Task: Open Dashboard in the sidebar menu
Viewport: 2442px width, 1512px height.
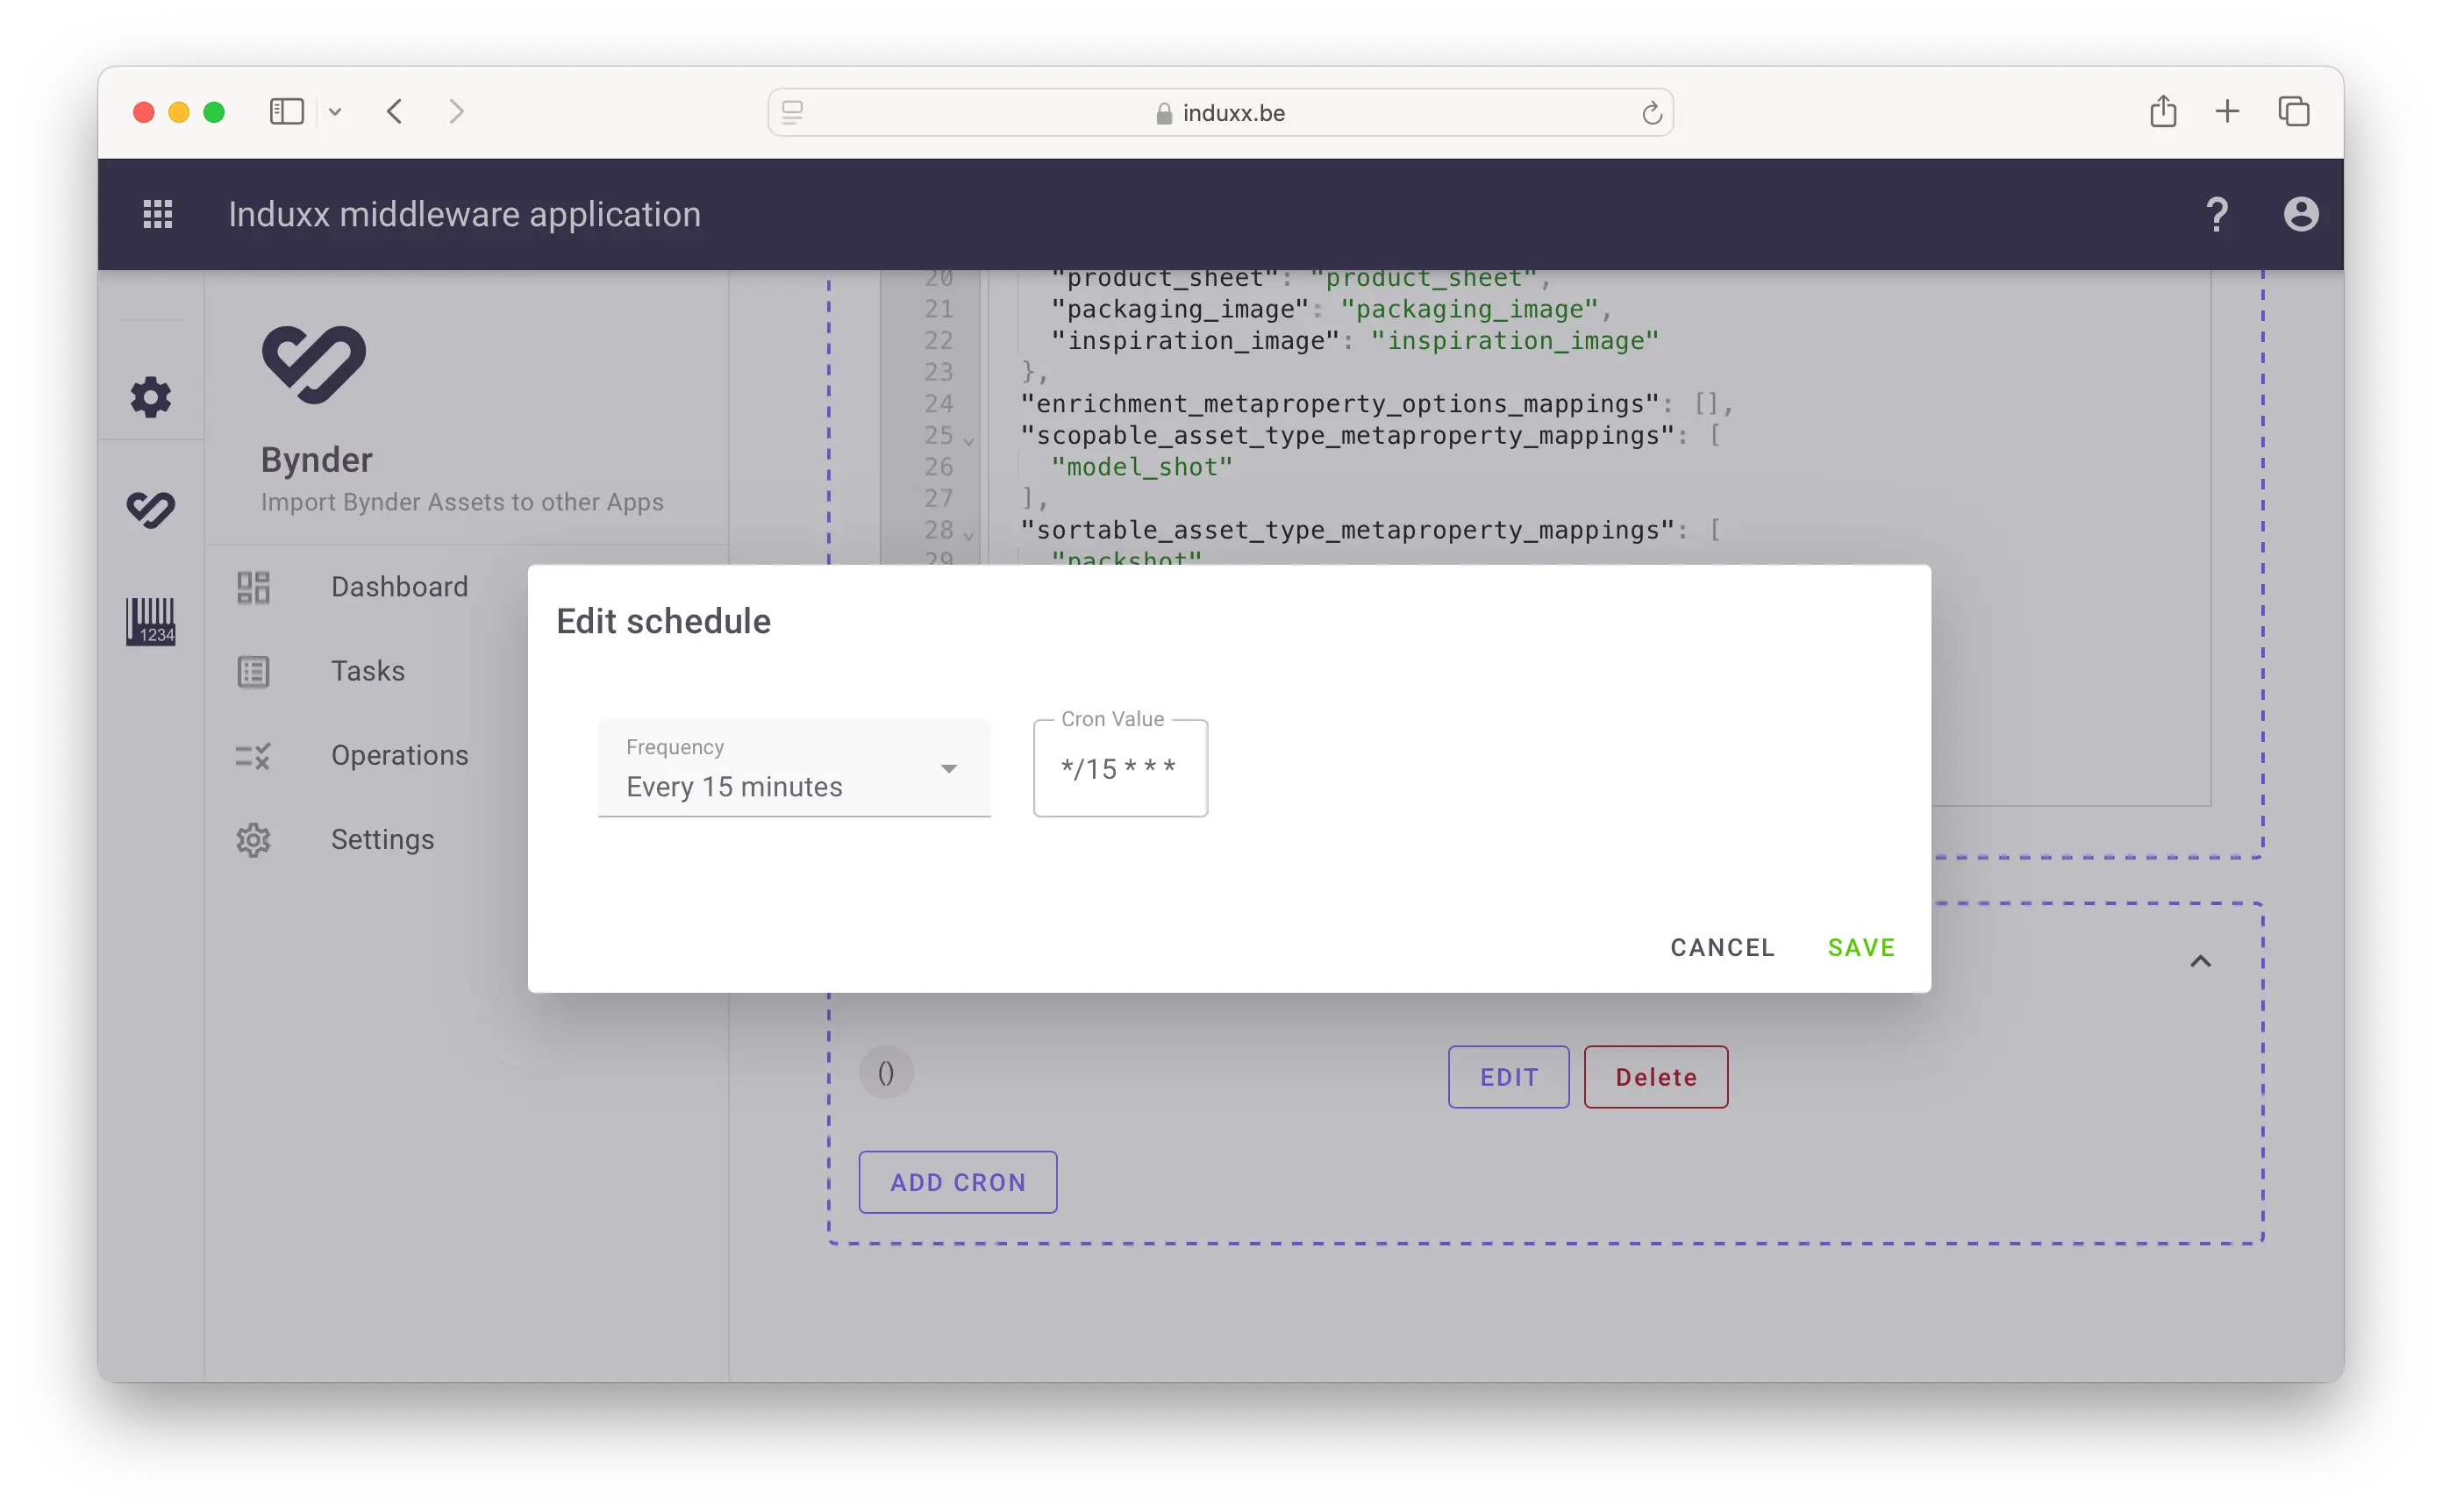Action: [399, 587]
